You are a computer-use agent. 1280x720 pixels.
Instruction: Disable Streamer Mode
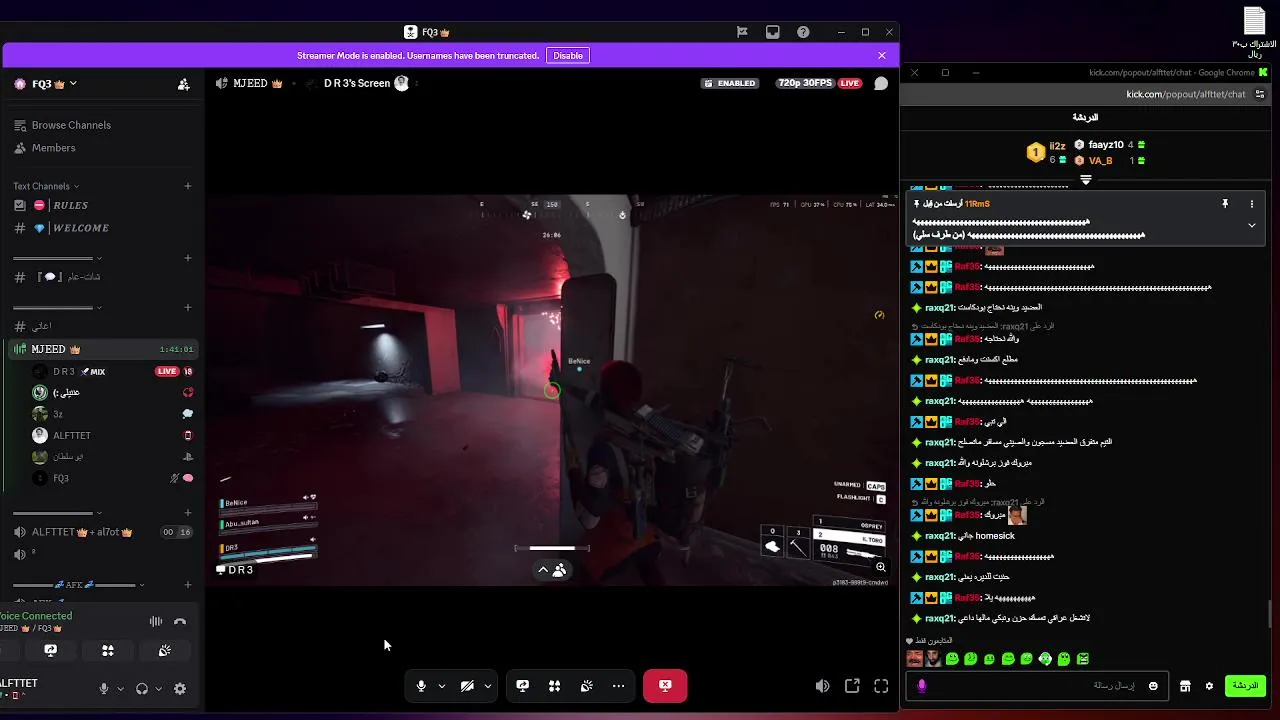[568, 56]
